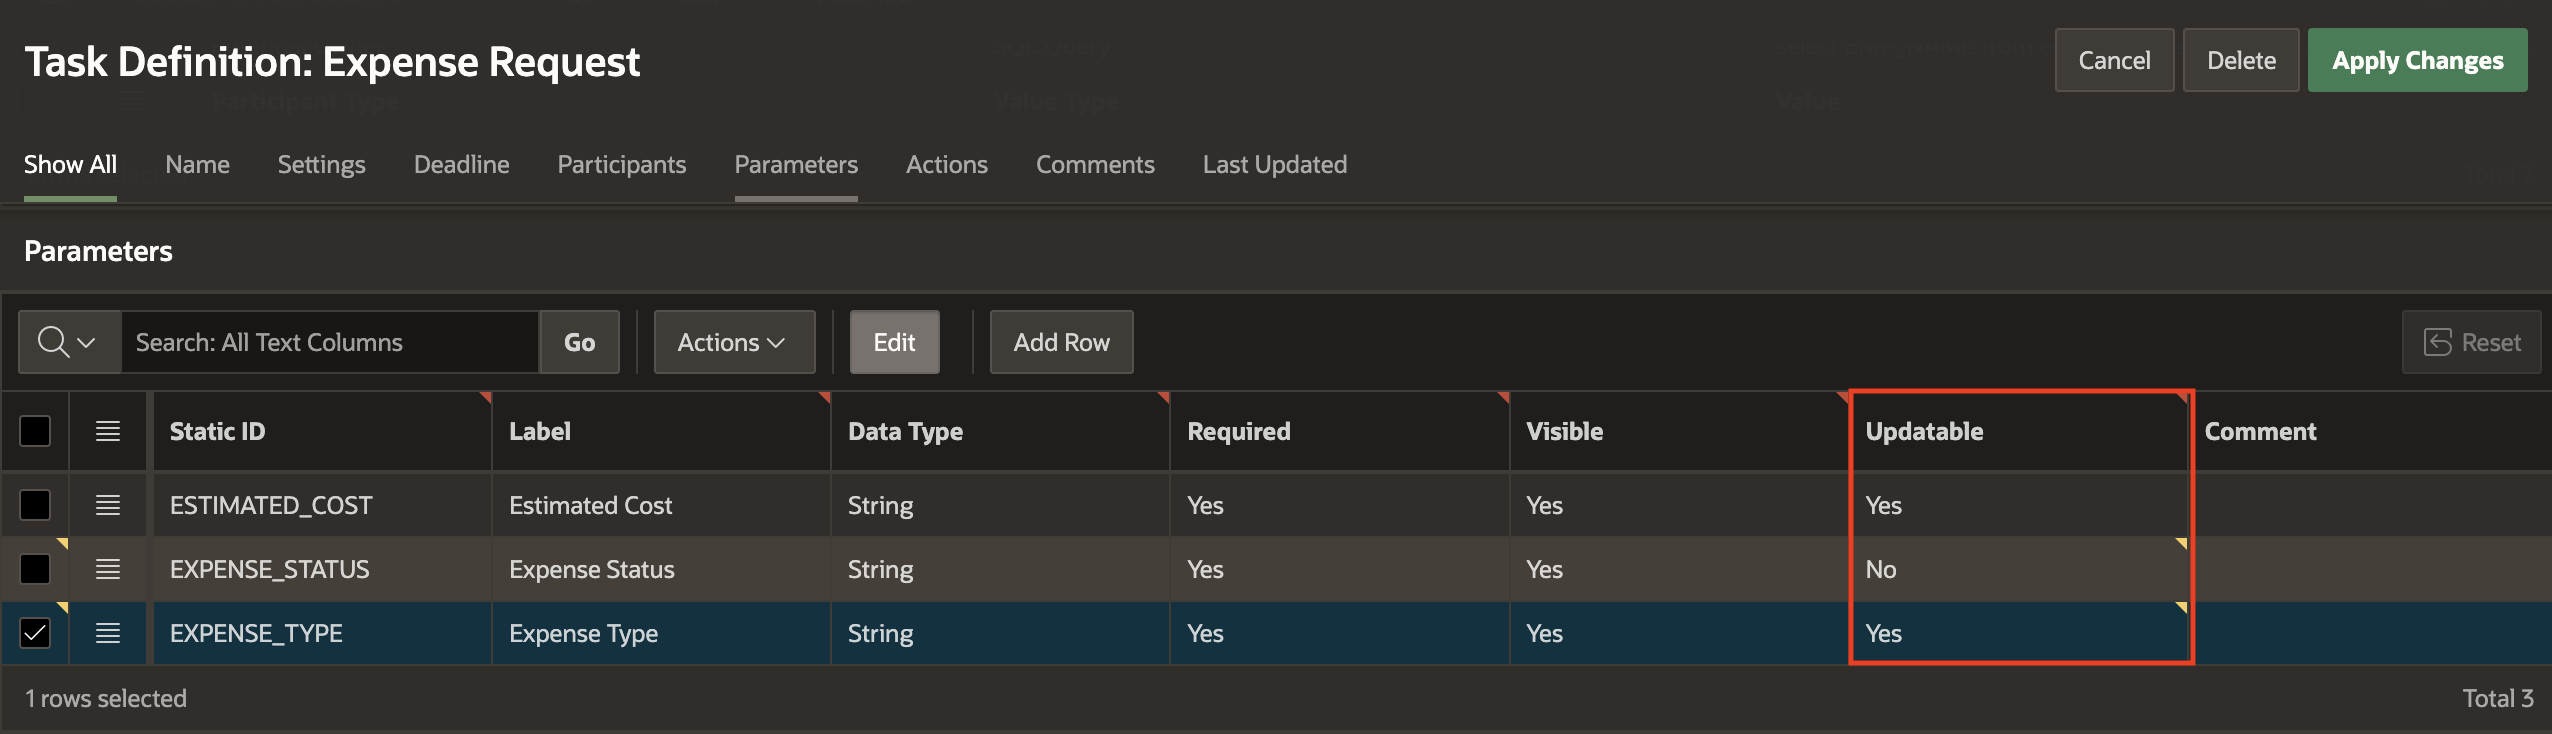Click the Apply Changes button
2552x734 pixels.
coord(2417,60)
